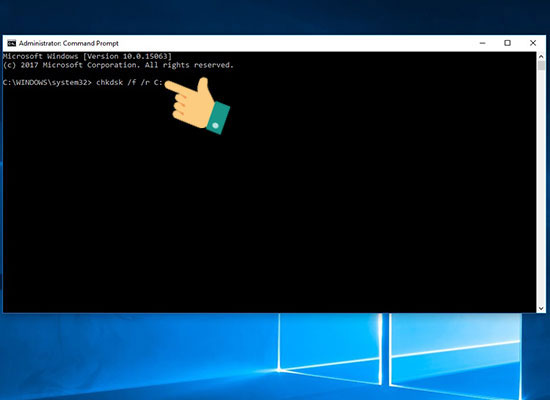Click the empty black console area
The width and height of the screenshot is (550, 400).
[x=269, y=211]
